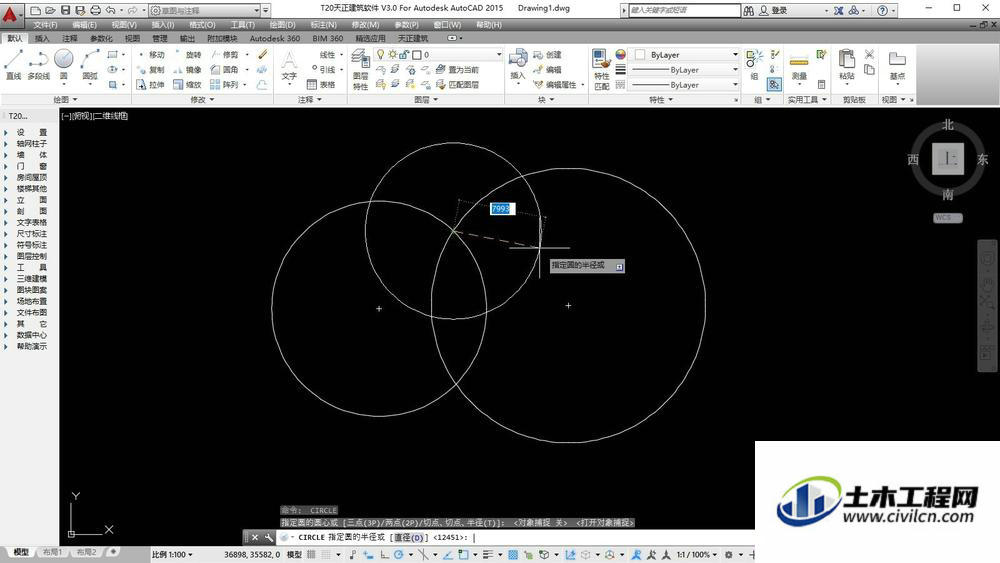Click the 匹配图层 (Match Layer) button
This screenshot has width=1000, height=563.
click(457, 84)
